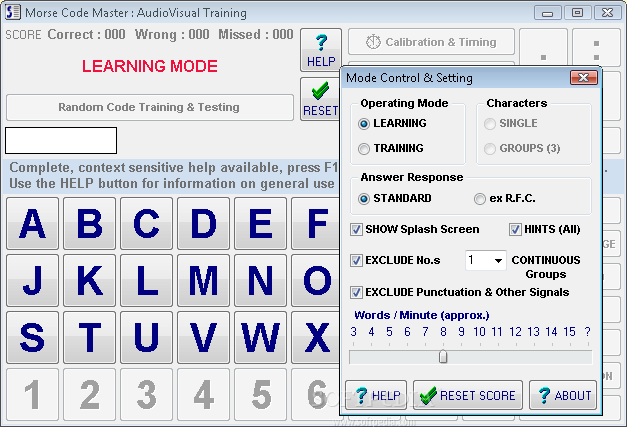Play the letter O key
This screenshot has width=627, height=427.
315,281
